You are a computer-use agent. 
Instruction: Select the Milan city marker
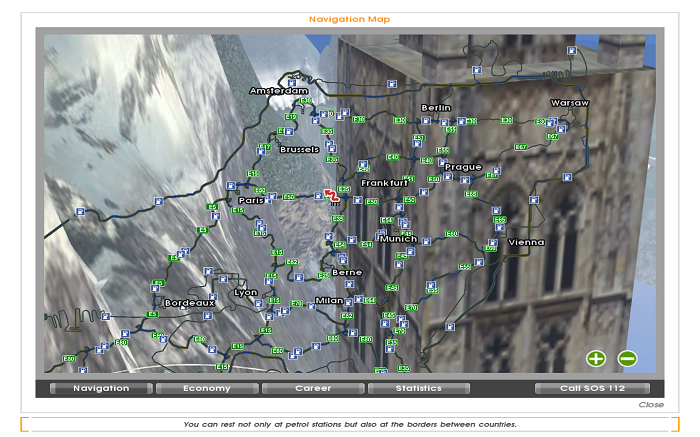click(x=328, y=300)
